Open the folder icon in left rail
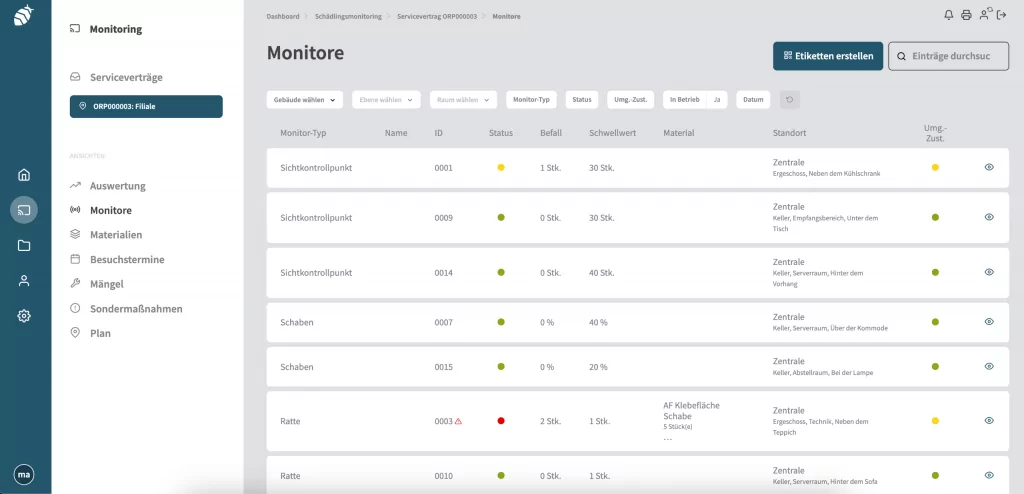 24,245
